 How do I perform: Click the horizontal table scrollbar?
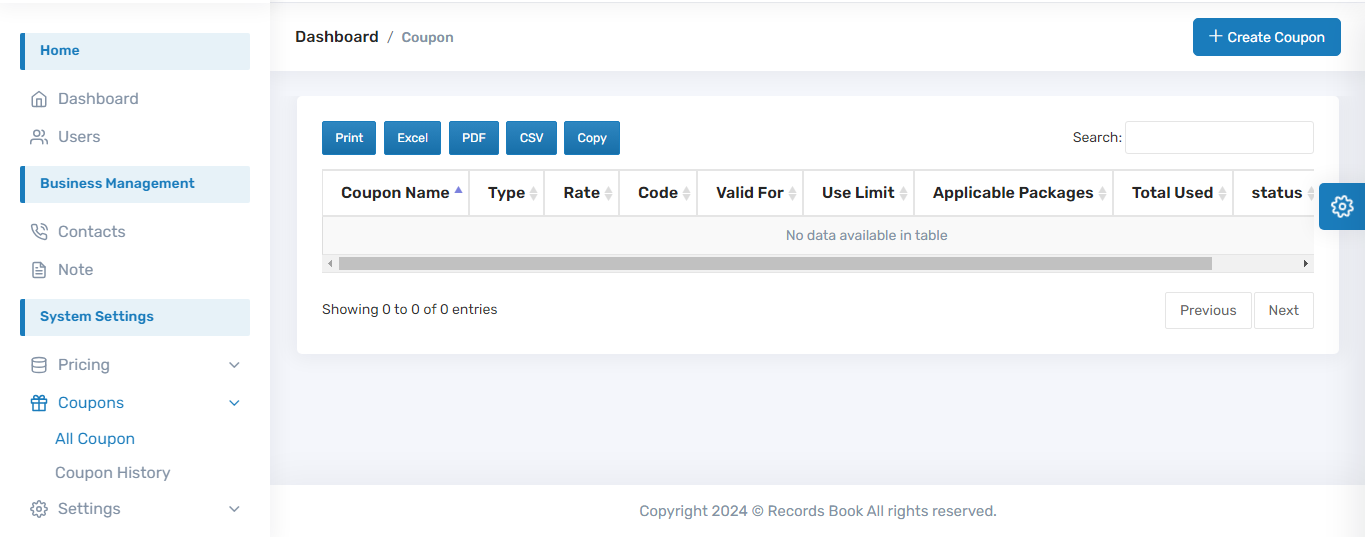point(775,264)
